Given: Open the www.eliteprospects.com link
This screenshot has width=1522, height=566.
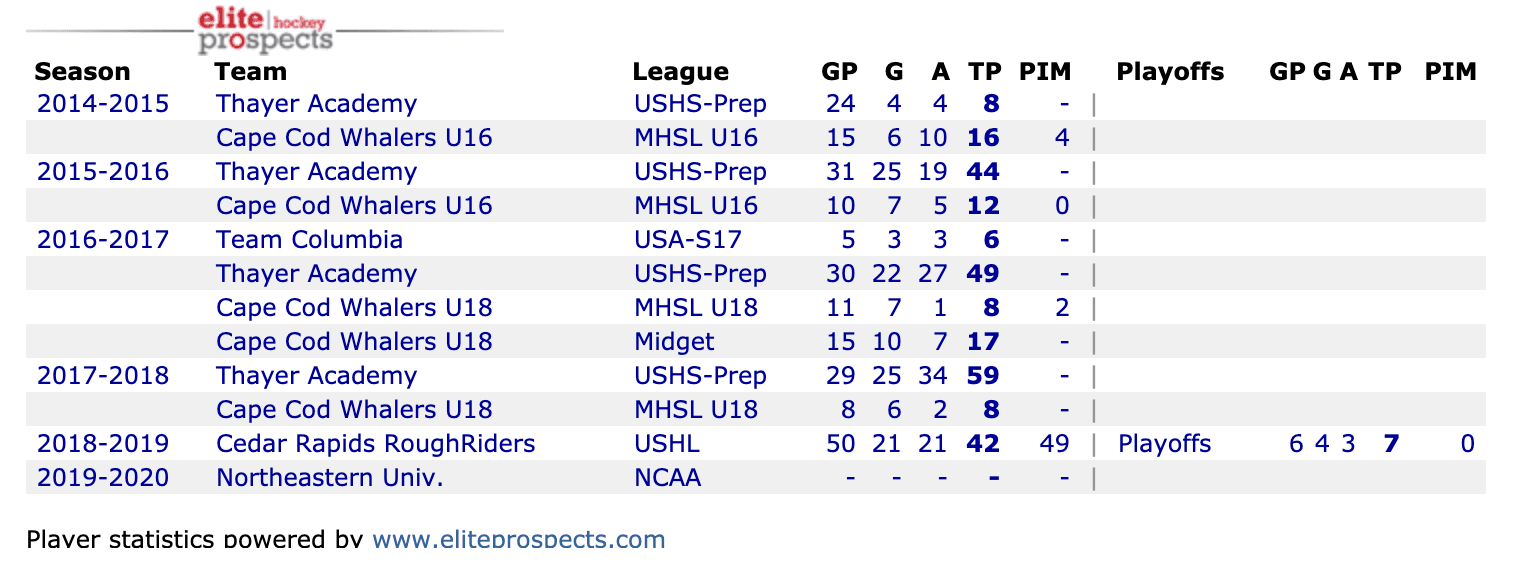Looking at the screenshot, I should coord(518,541).
